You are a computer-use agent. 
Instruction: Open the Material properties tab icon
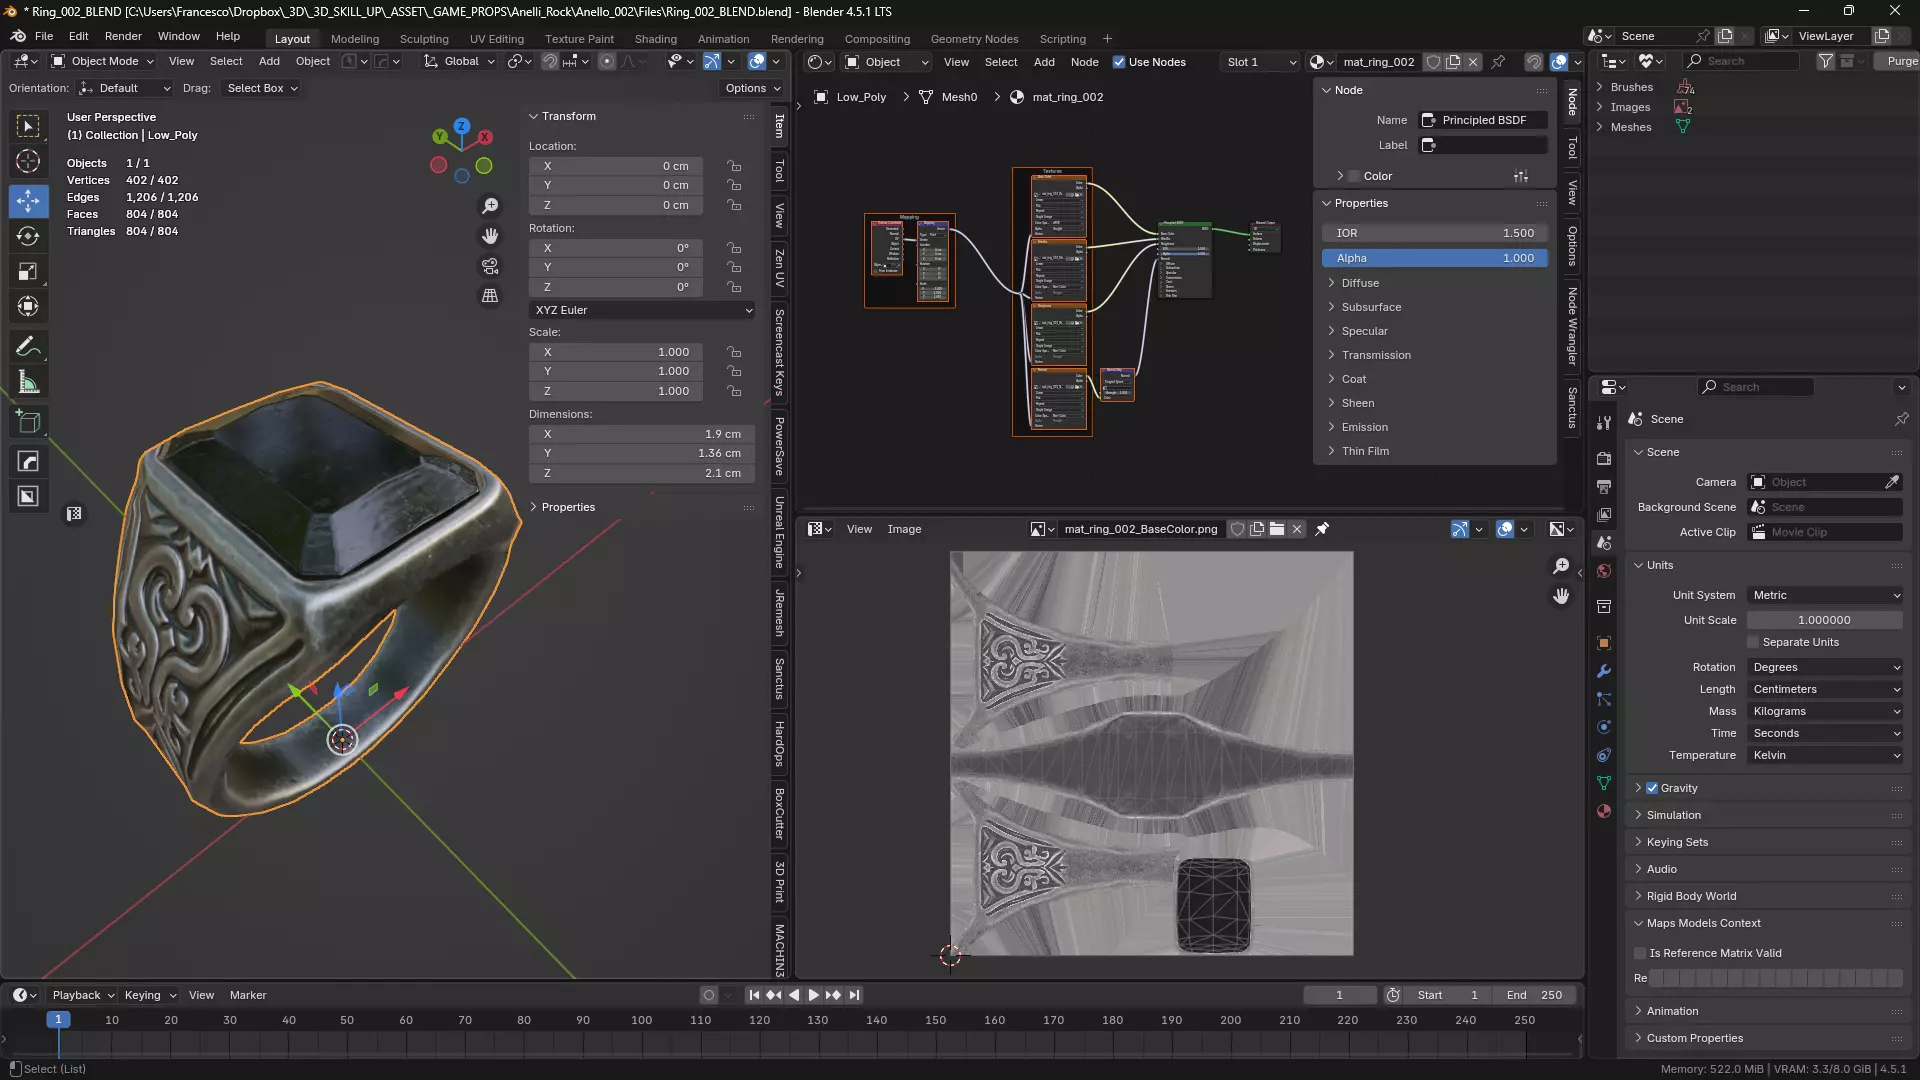pyautogui.click(x=1604, y=811)
